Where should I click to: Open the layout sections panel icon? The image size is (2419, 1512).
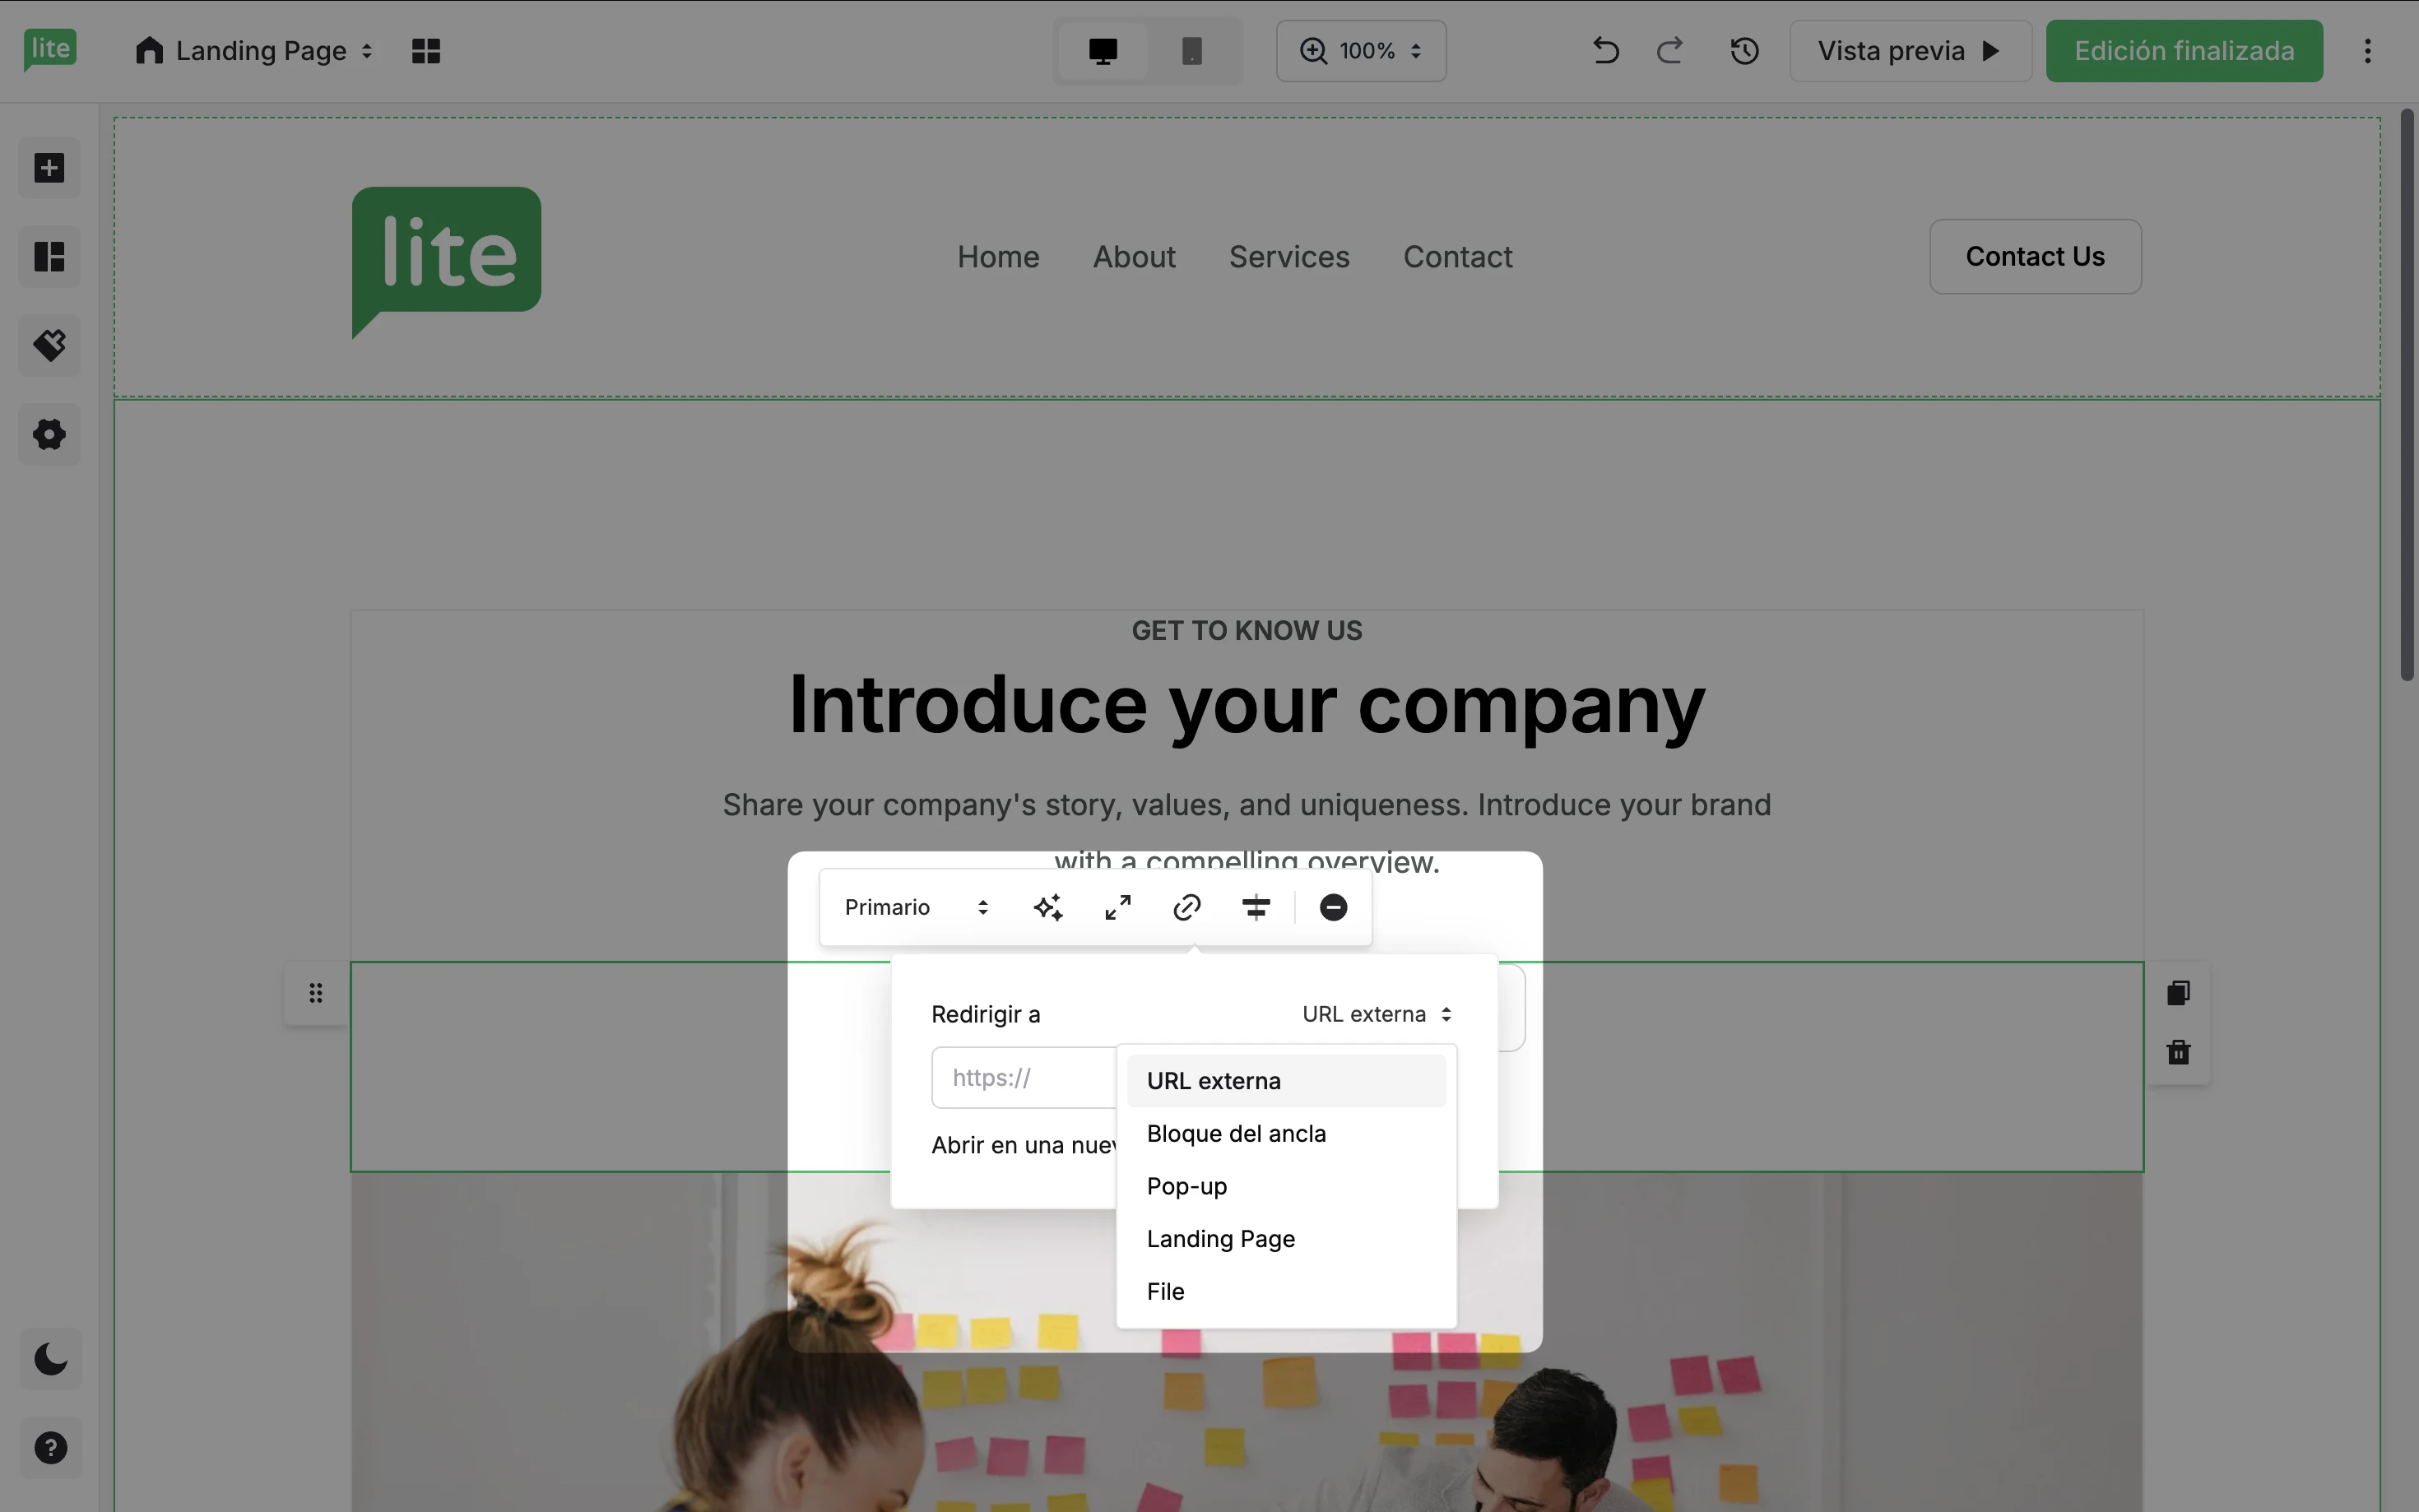coord(49,257)
